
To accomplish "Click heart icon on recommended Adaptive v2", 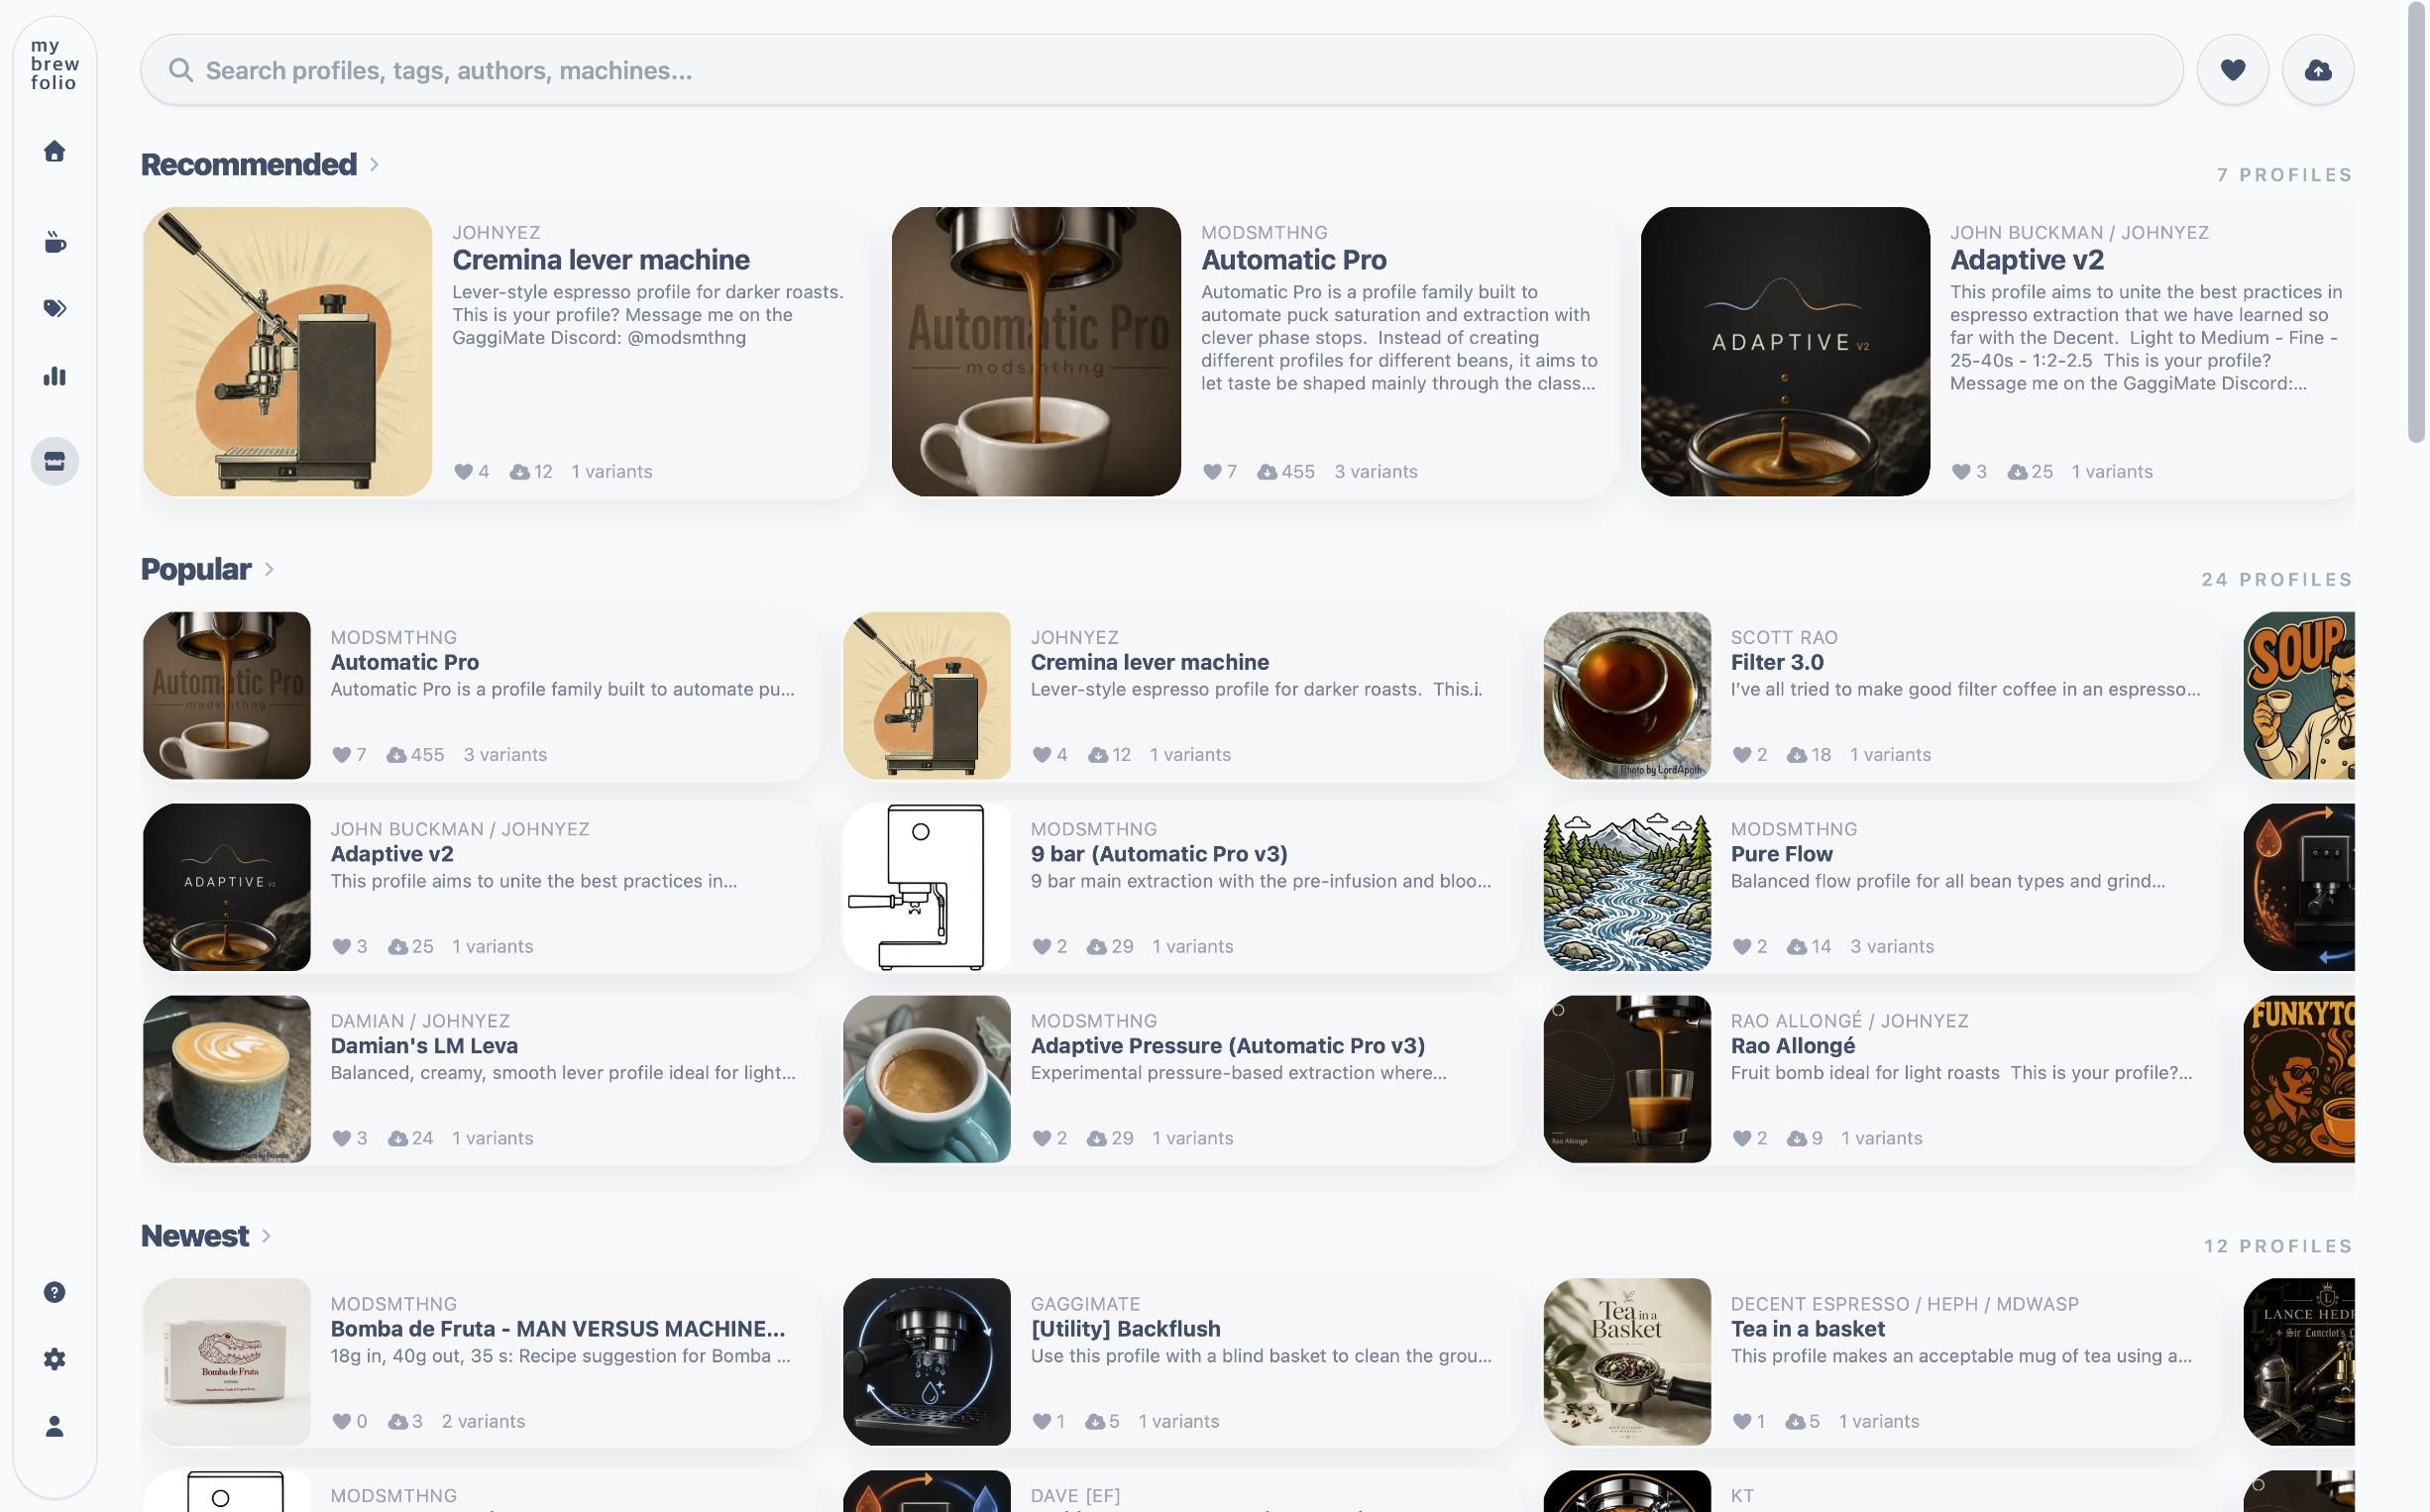I will 1961,471.
